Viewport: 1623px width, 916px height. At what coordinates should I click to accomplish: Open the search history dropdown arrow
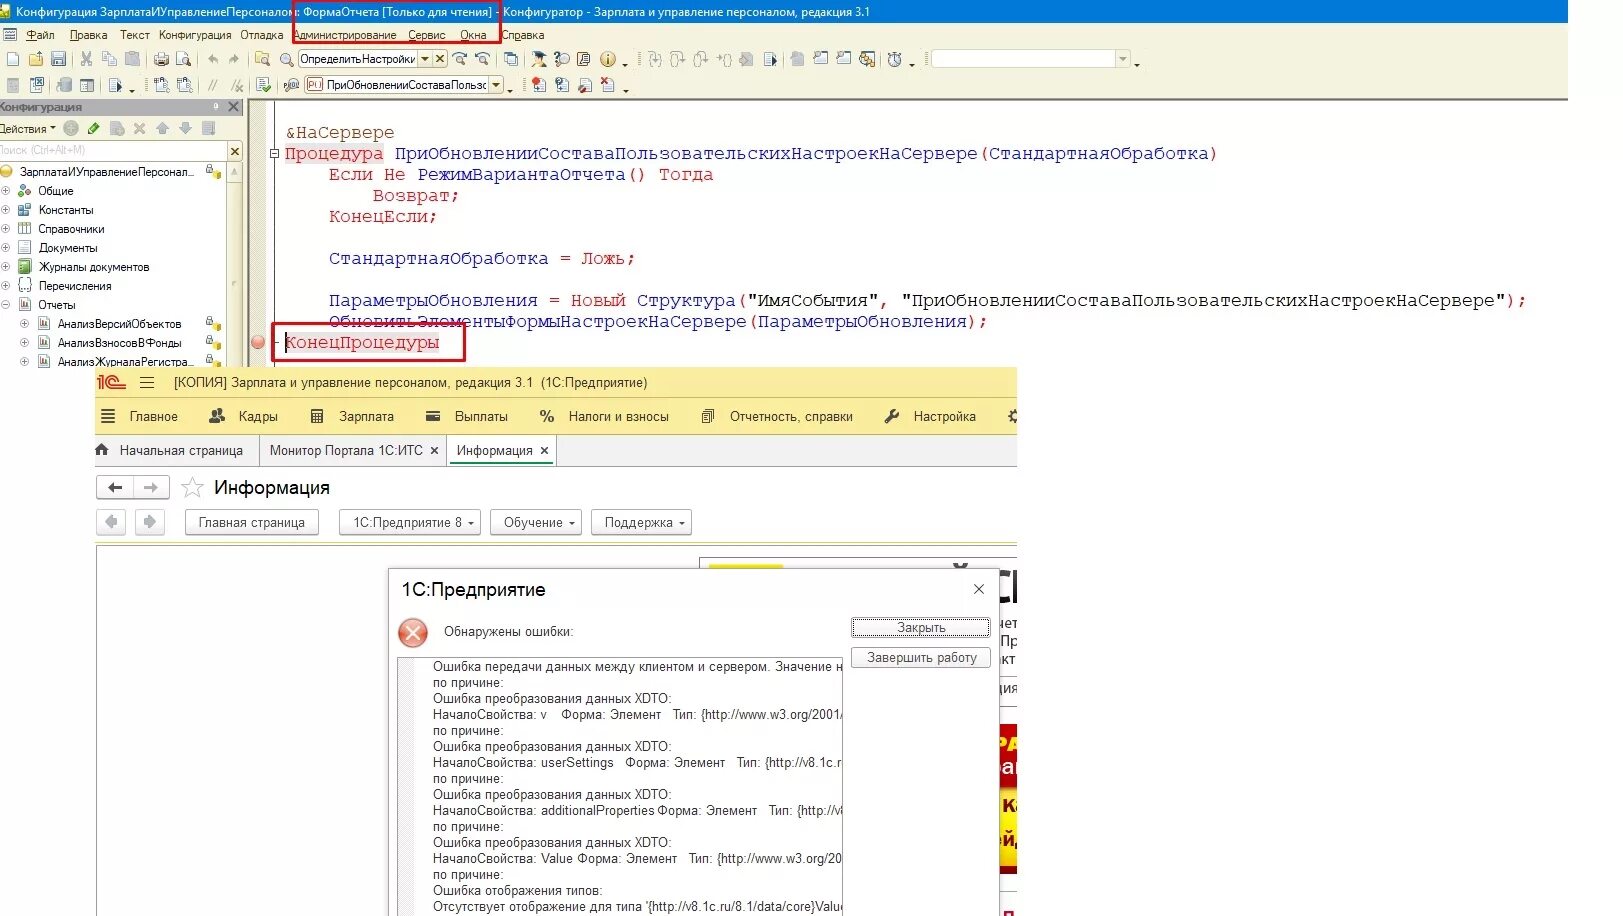(425, 59)
